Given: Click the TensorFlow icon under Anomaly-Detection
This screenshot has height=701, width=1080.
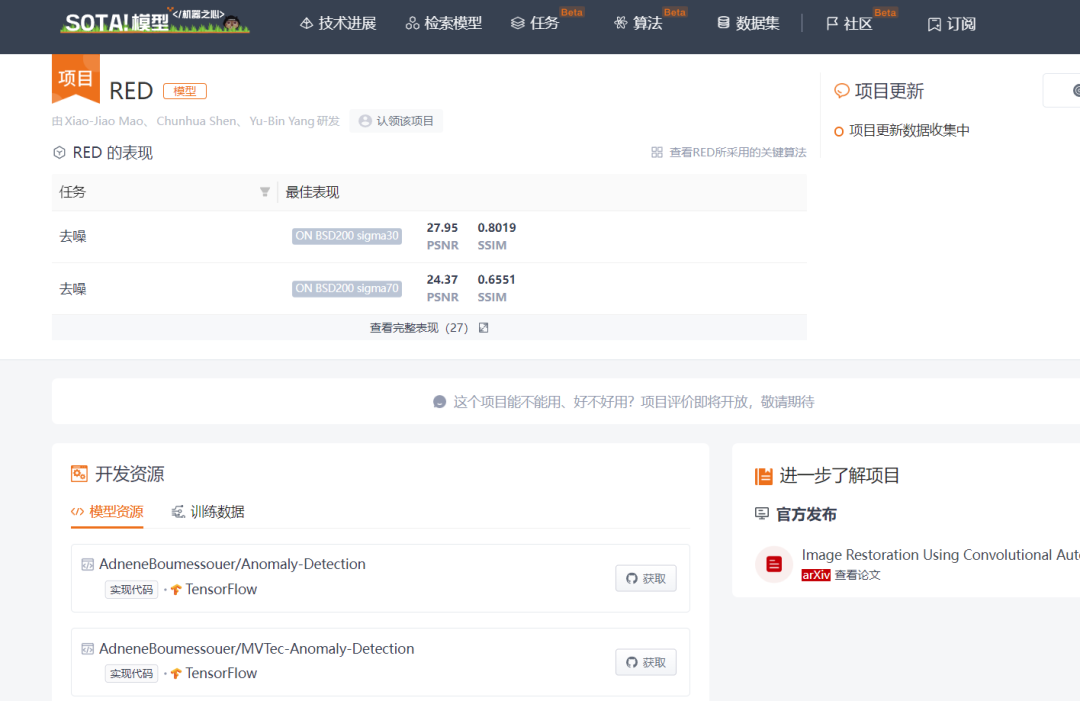Looking at the screenshot, I should [176, 589].
